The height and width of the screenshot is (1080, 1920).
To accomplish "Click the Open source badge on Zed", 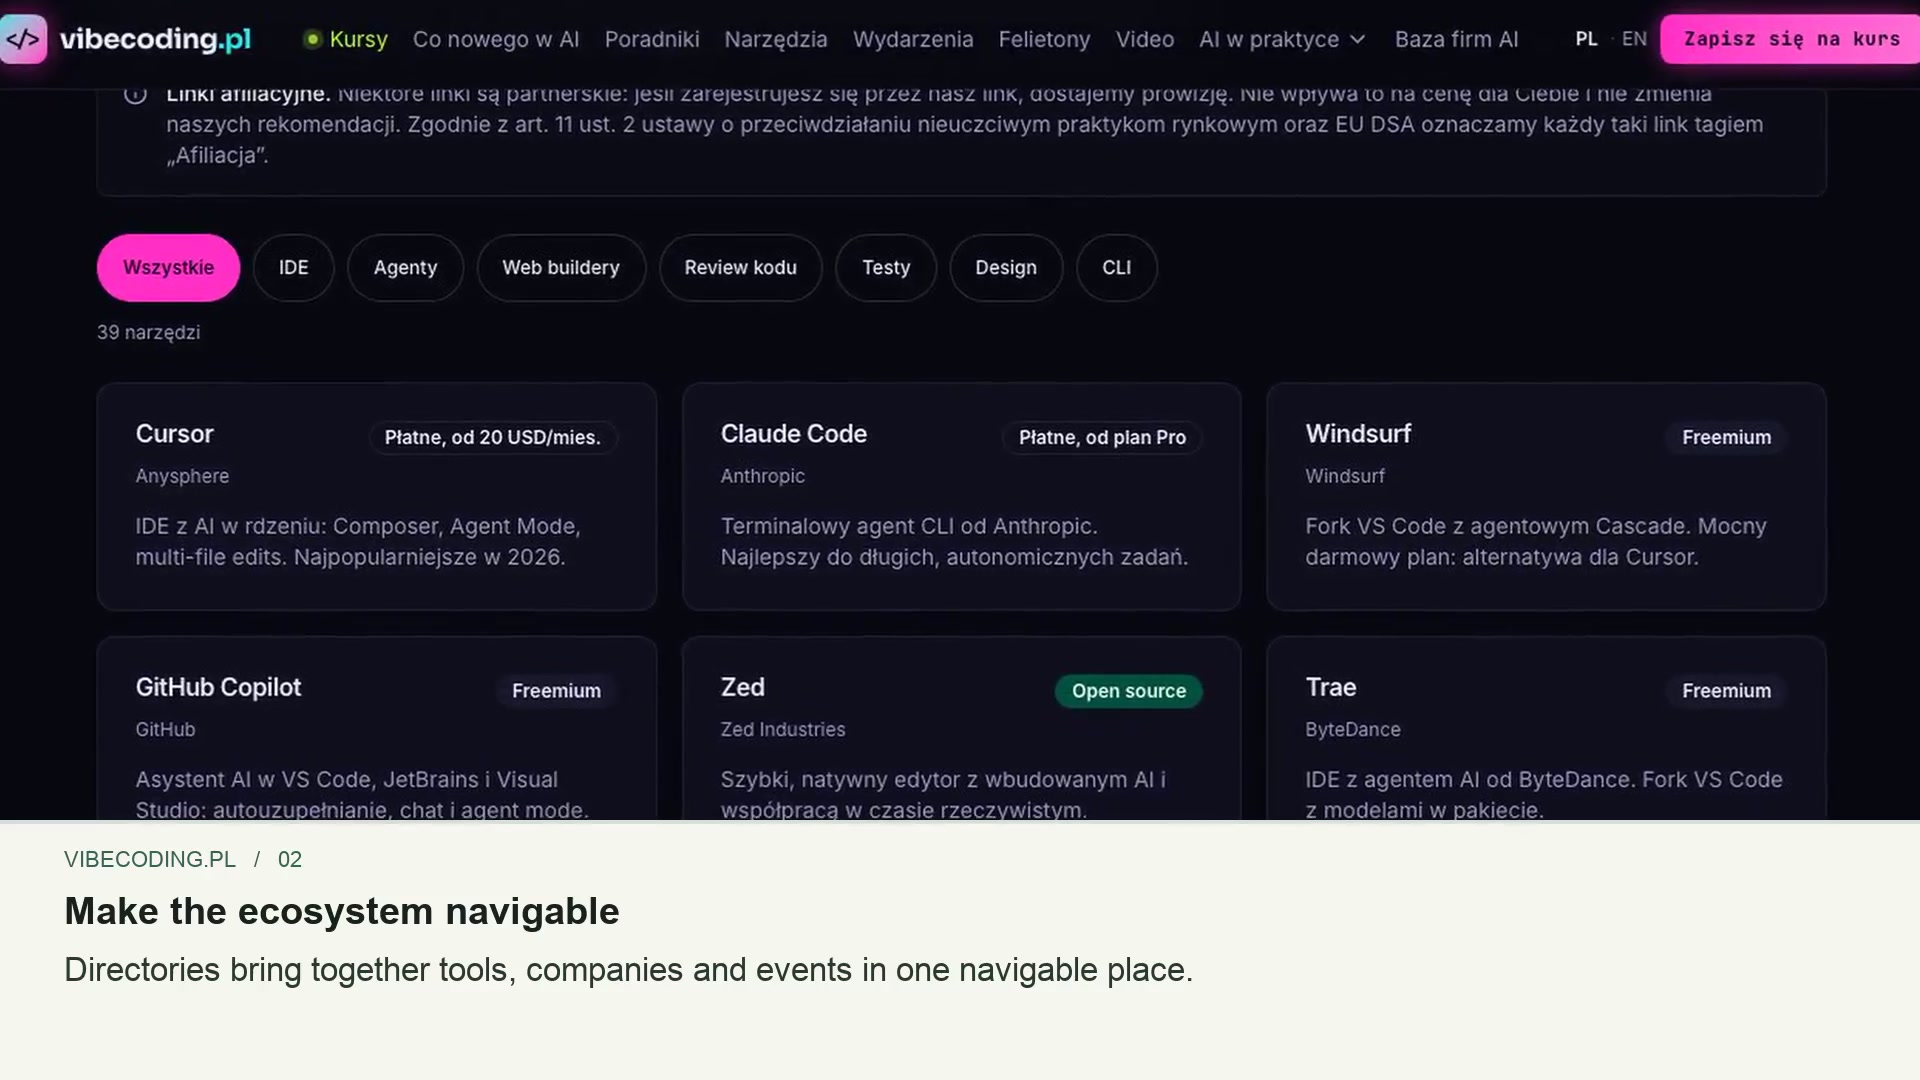I will tap(1129, 691).
